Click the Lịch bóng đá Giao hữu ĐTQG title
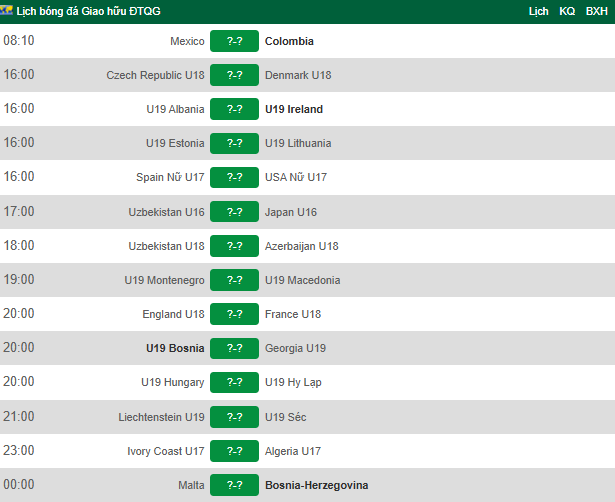The height and width of the screenshot is (502, 615). [90, 11]
